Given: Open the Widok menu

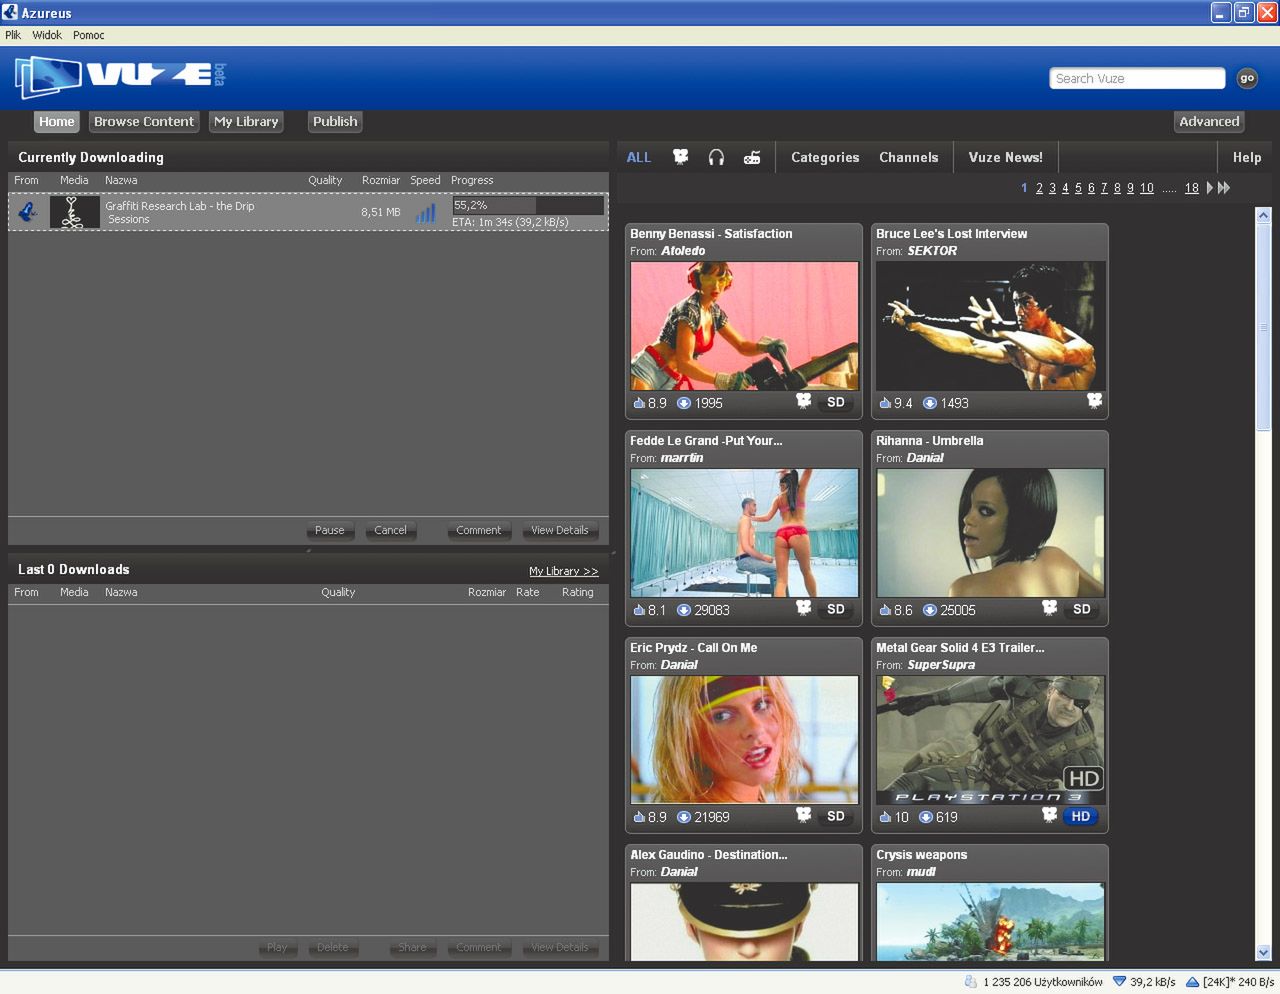Looking at the screenshot, I should click(47, 35).
